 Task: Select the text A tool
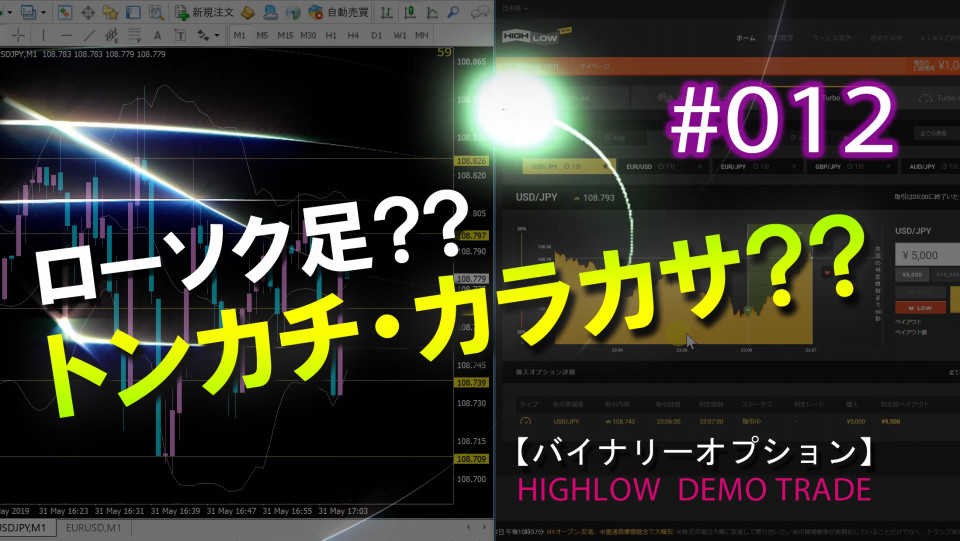[157, 35]
